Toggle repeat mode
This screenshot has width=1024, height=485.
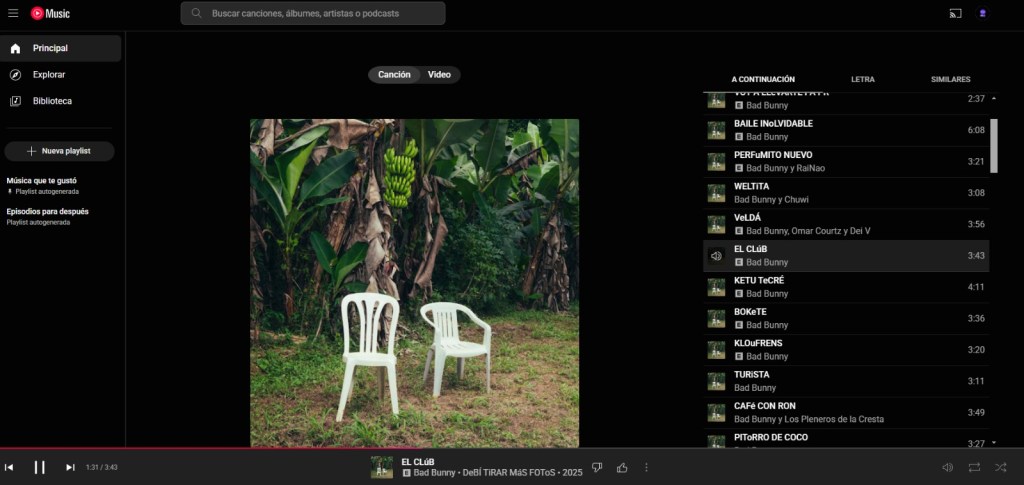tap(974, 467)
